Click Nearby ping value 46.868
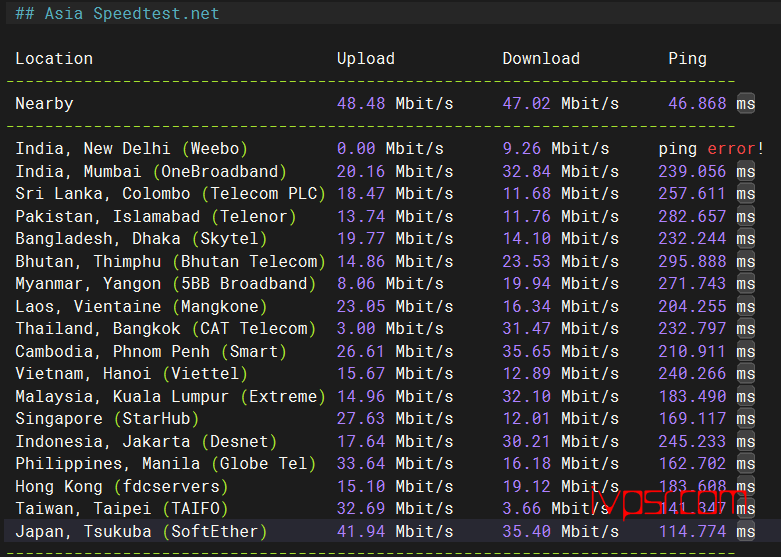Screen dimensions: 781x557 pyautogui.click(x=697, y=104)
